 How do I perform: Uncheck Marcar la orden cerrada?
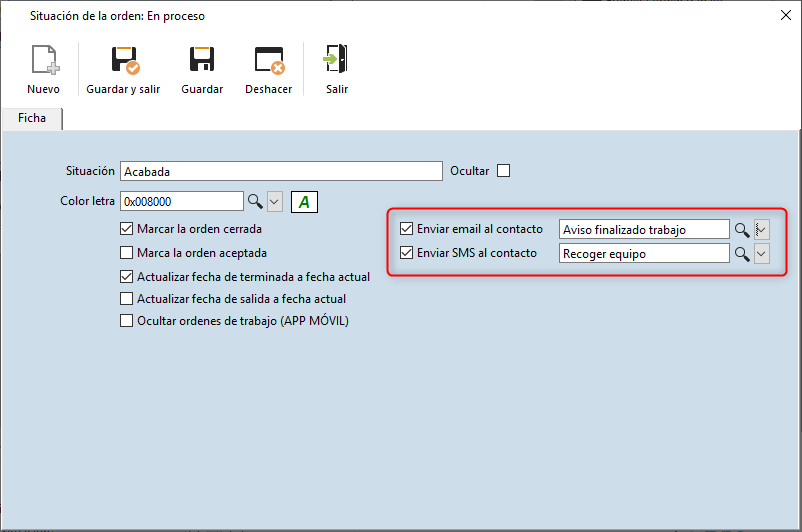coord(126,229)
